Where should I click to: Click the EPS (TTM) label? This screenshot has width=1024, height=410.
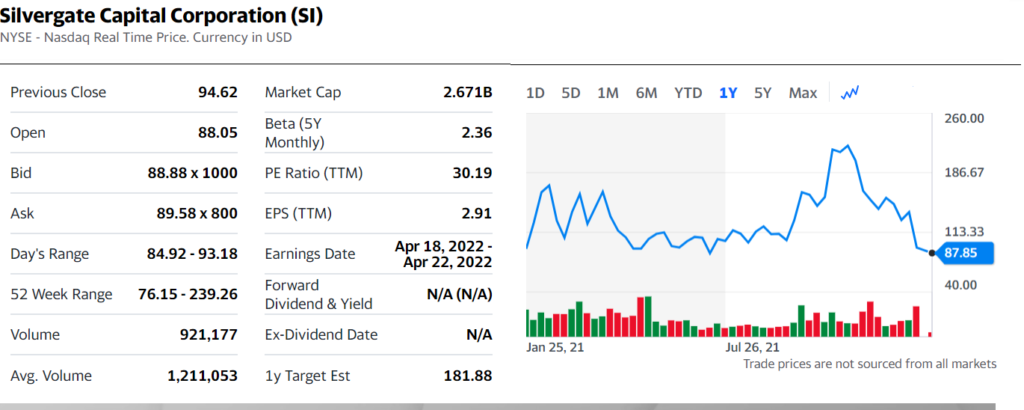coord(298,213)
